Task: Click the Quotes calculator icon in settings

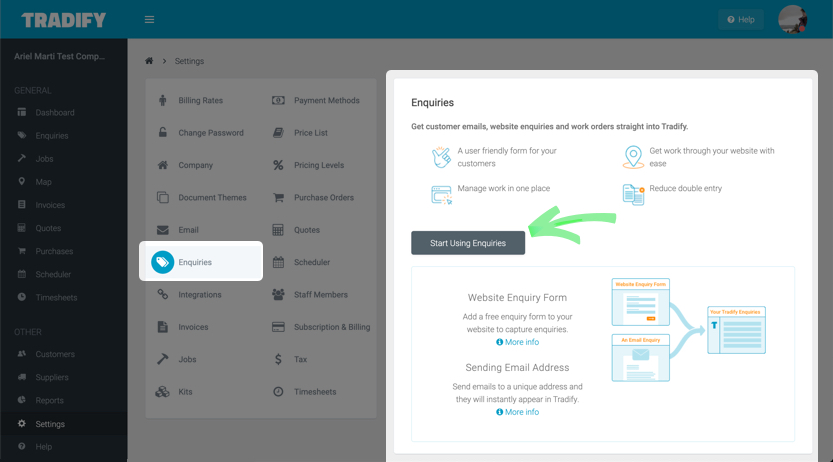Action: (278, 230)
